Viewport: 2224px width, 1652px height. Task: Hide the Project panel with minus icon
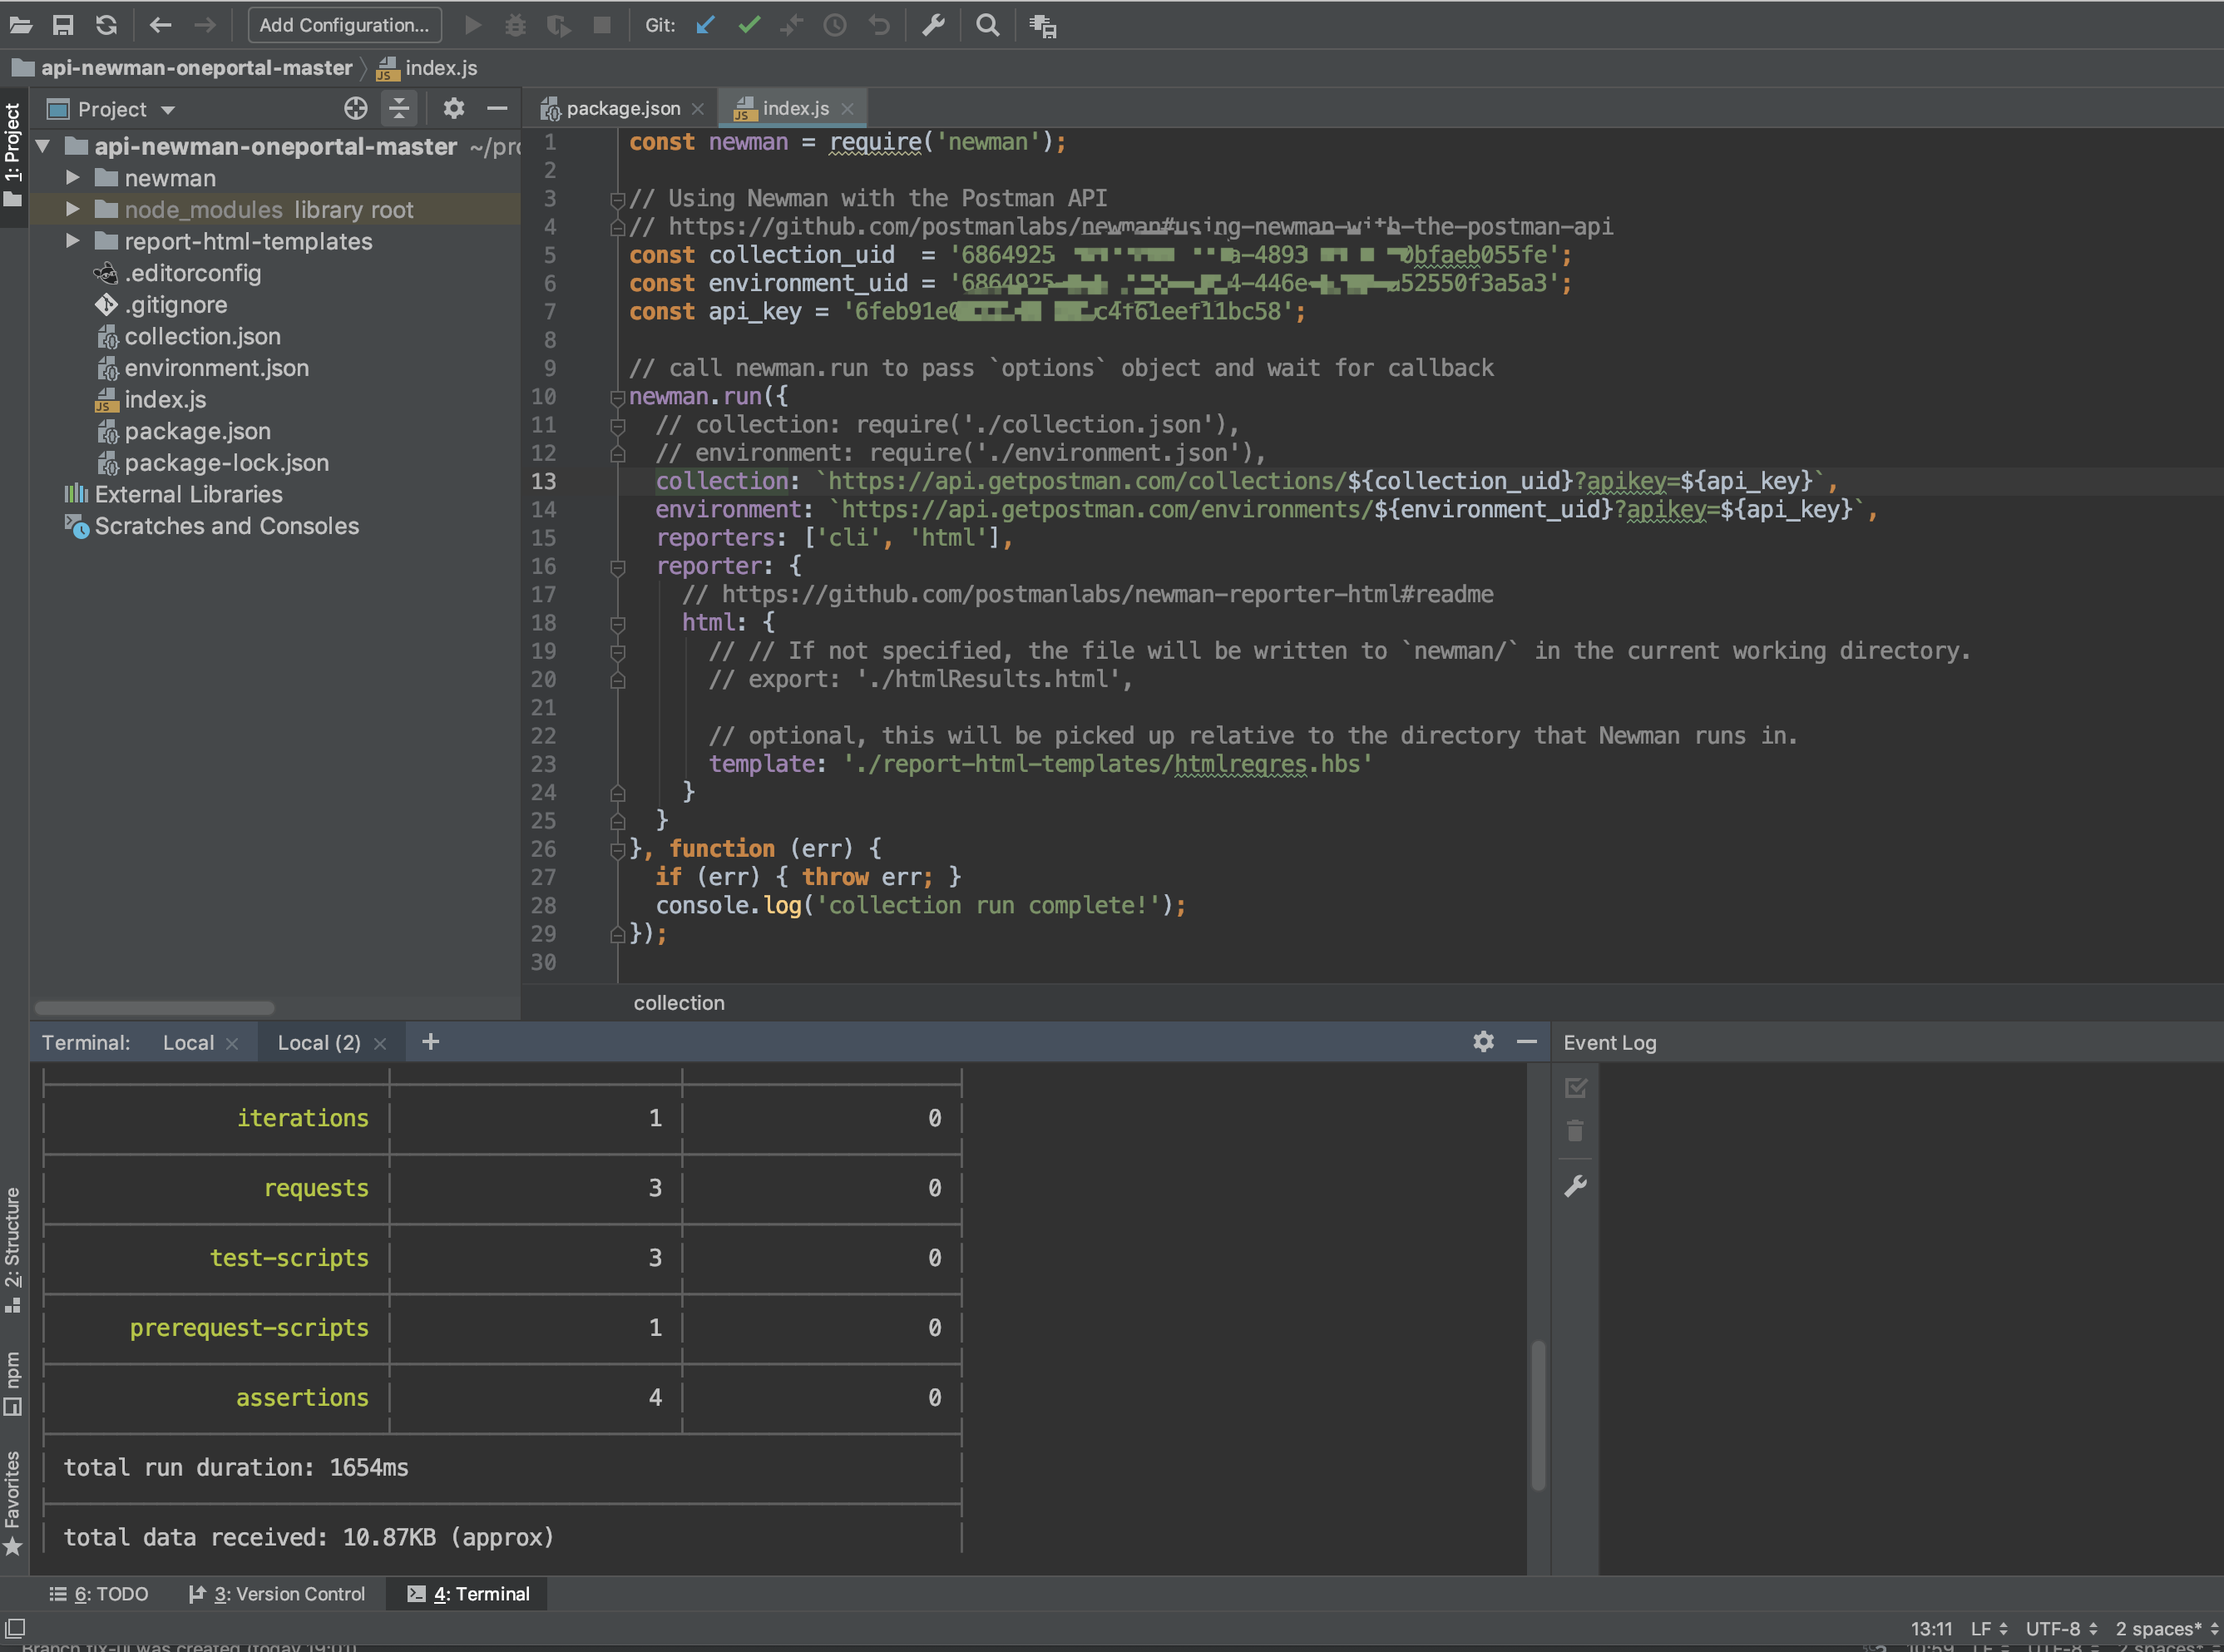click(x=497, y=108)
